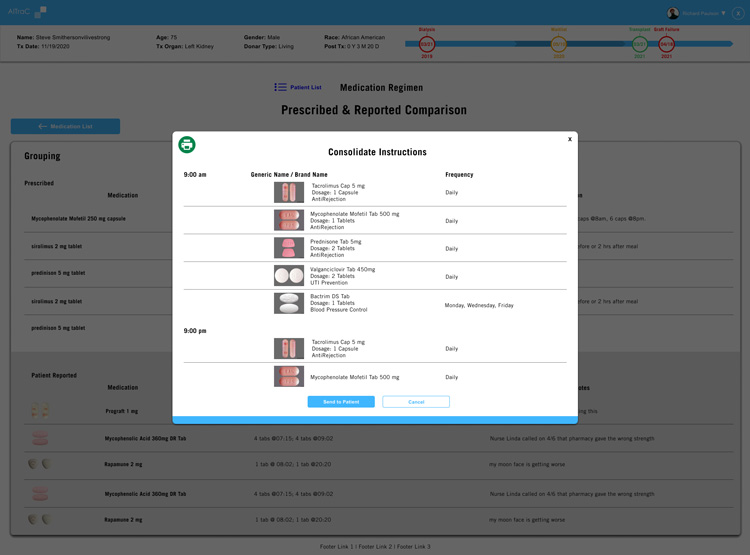This screenshot has height=555, width=750.
Task: Select the Dialysis 2019 timeline marker
Action: (x=427, y=44)
